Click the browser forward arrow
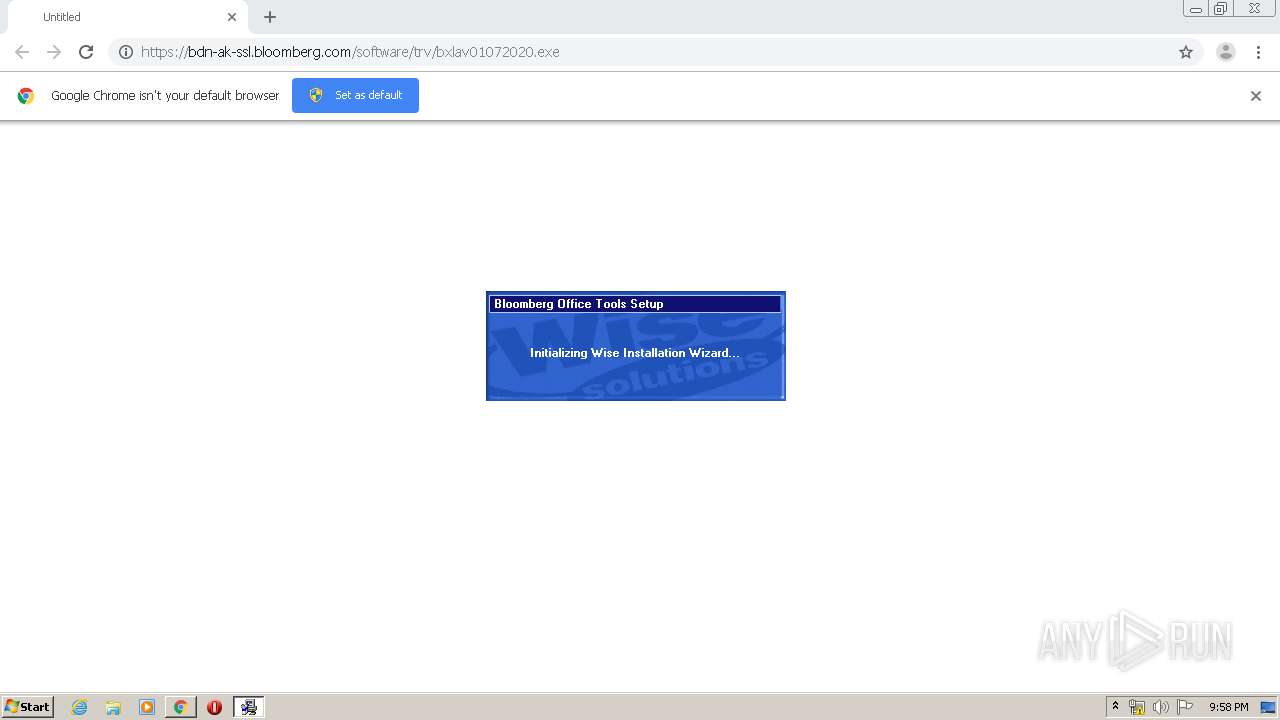 [x=54, y=52]
